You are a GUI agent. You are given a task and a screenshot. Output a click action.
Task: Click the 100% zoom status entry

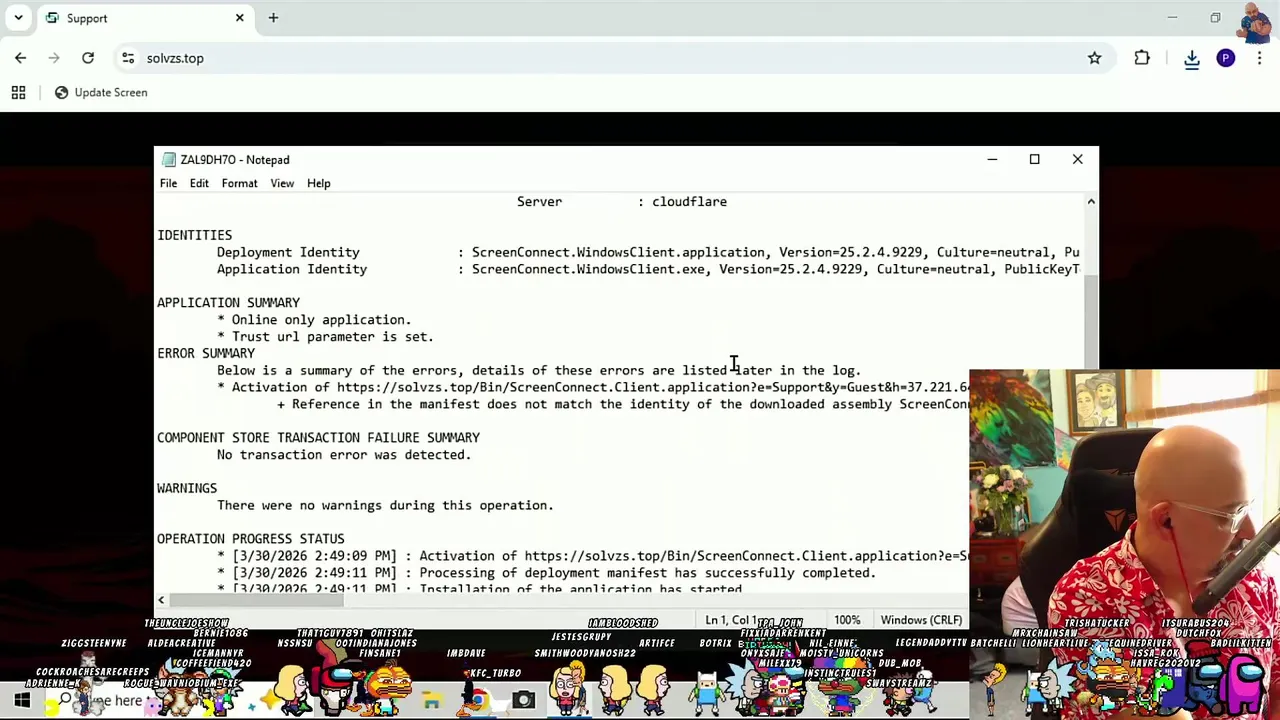coord(847,620)
